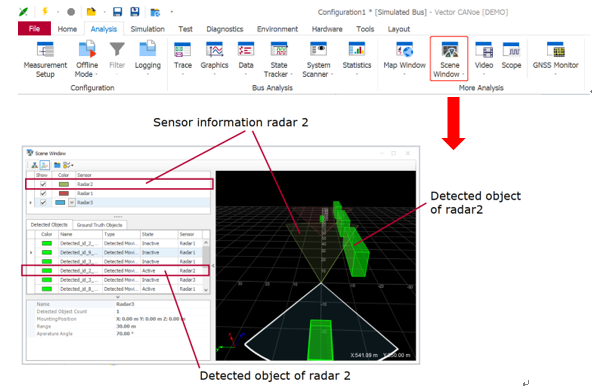Screen dimensions: 592x386
Task: Open the Trace analysis window
Action: point(183,56)
